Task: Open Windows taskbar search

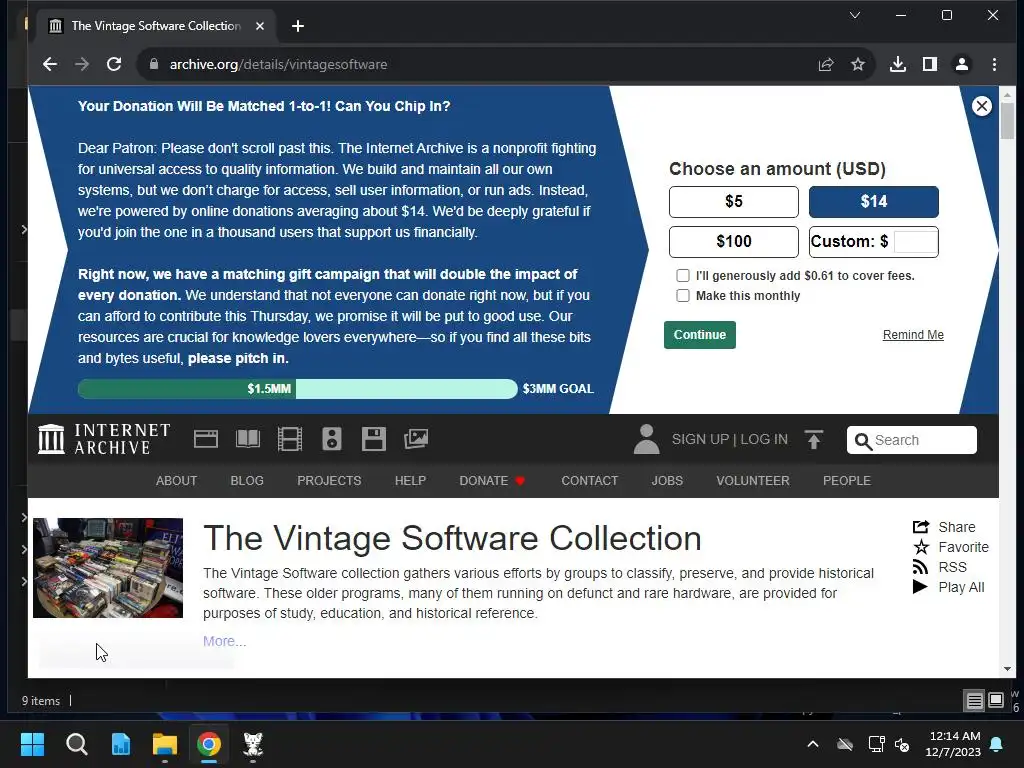Action: coord(76,744)
